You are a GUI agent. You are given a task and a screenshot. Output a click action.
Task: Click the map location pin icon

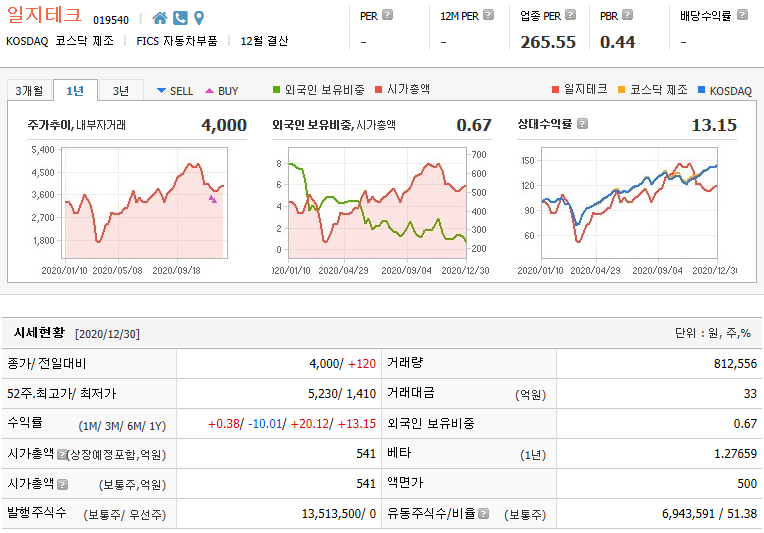[x=199, y=19]
